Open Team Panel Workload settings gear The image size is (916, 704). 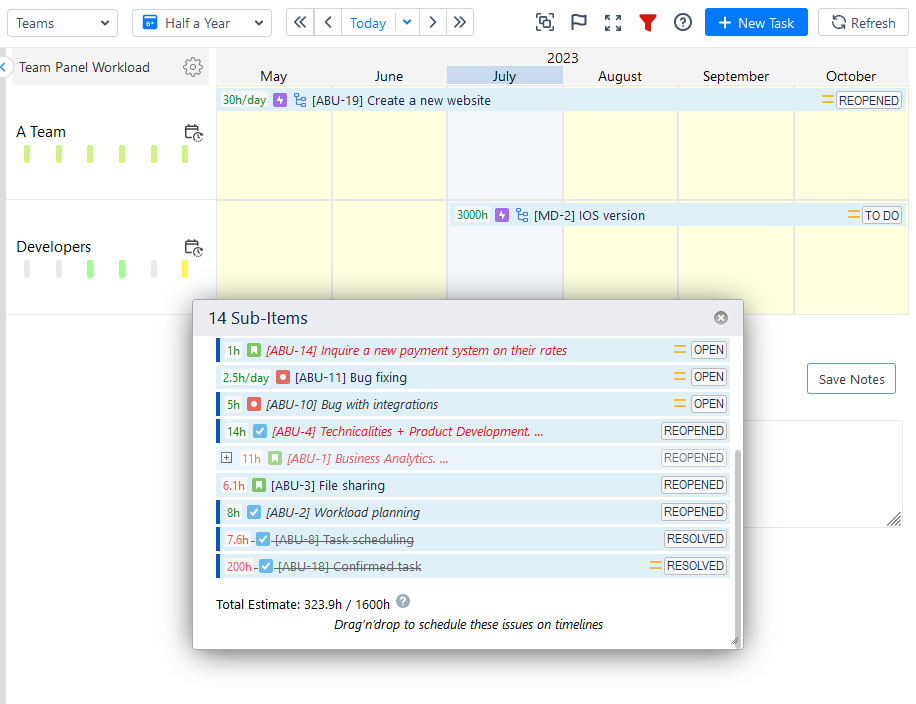tap(193, 67)
